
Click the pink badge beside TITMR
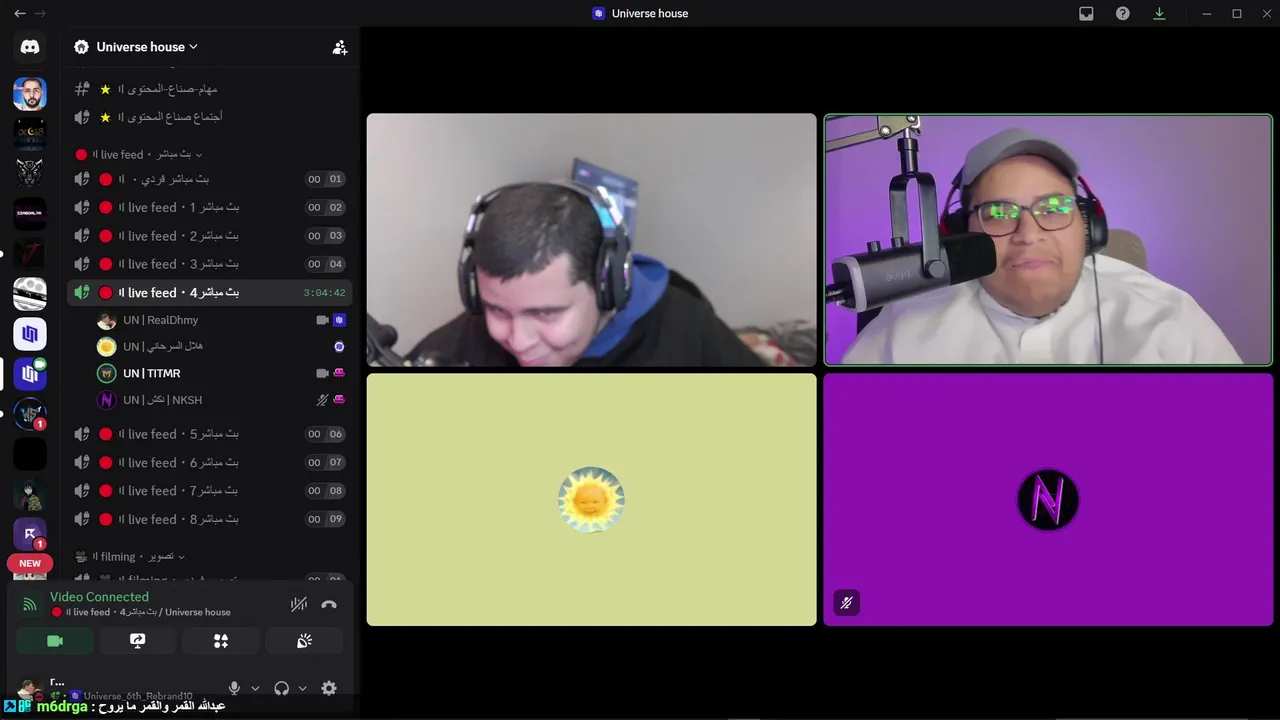coord(339,373)
